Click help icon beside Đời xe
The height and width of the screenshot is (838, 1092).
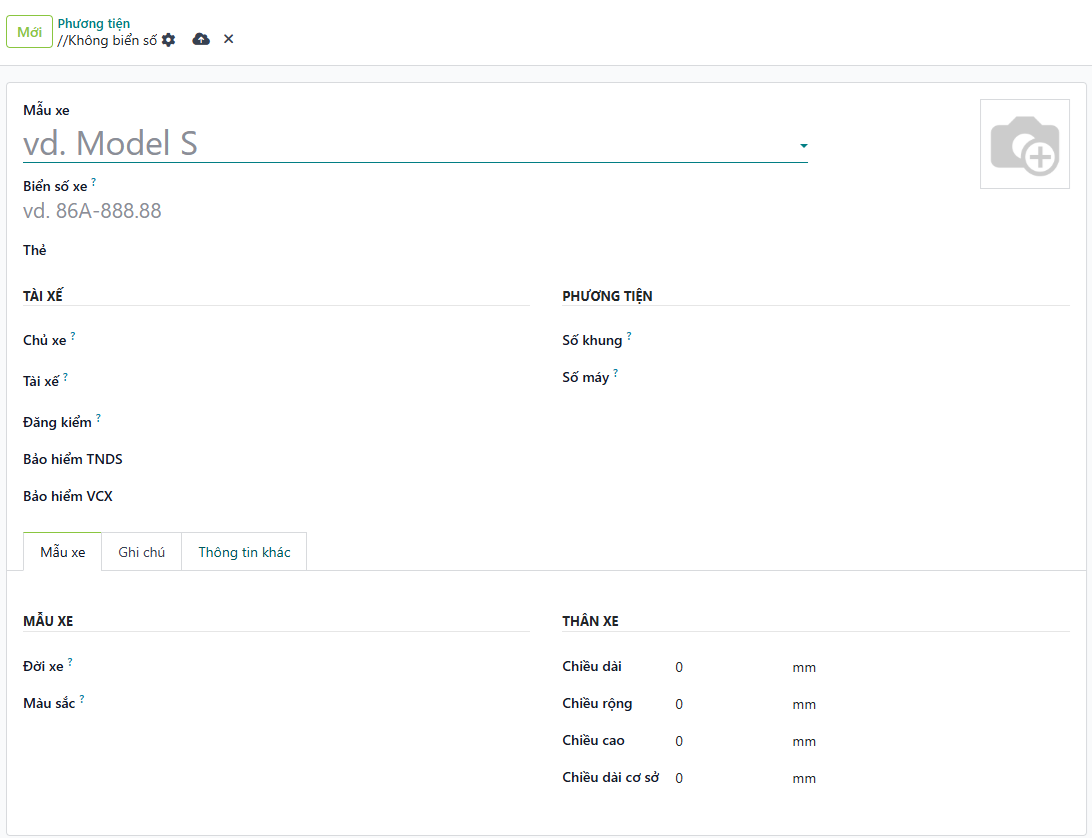pos(70,662)
